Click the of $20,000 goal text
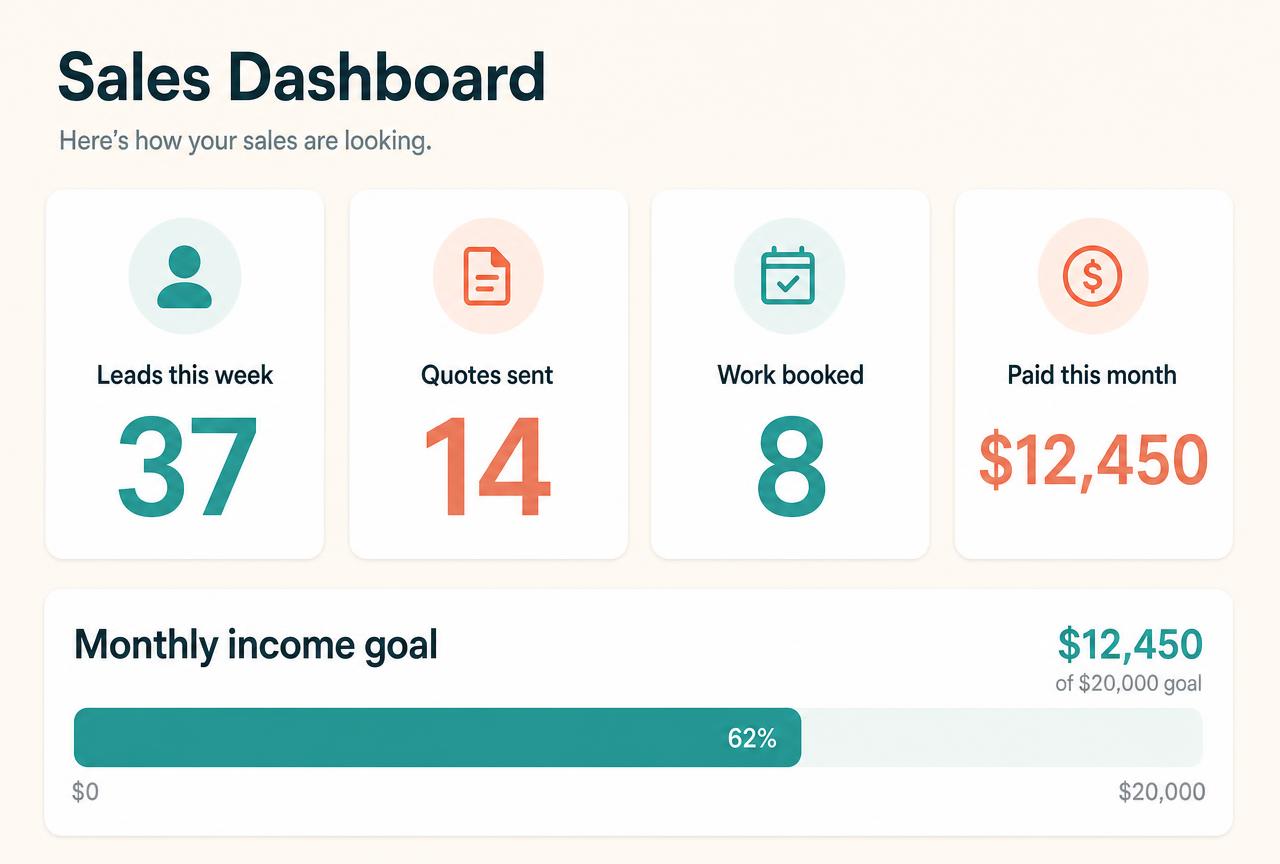 point(1128,684)
